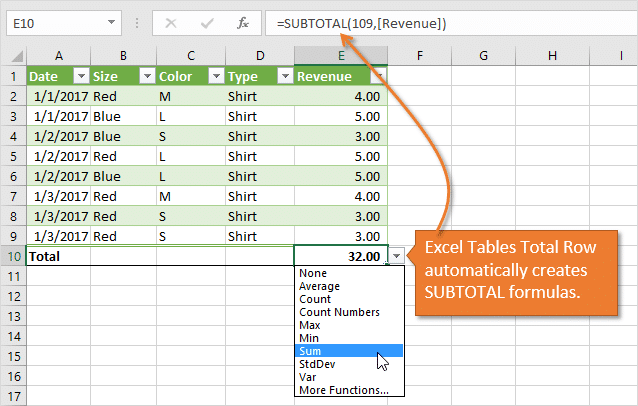Select column G header
The width and height of the screenshot is (638, 406).
click(483, 54)
